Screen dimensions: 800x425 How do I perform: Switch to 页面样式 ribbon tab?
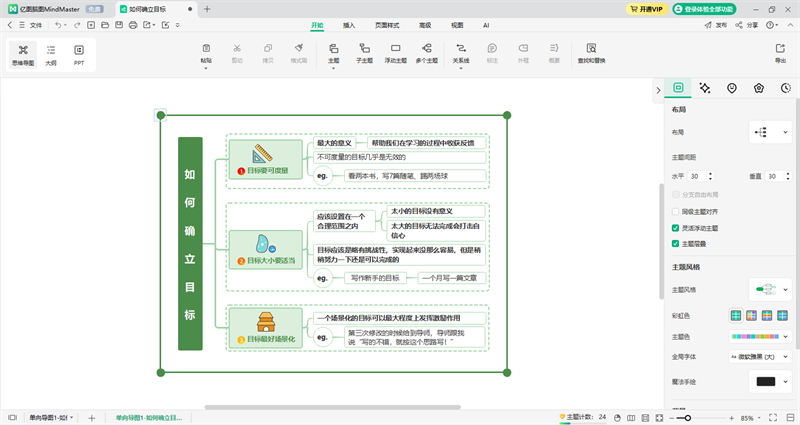pos(385,24)
